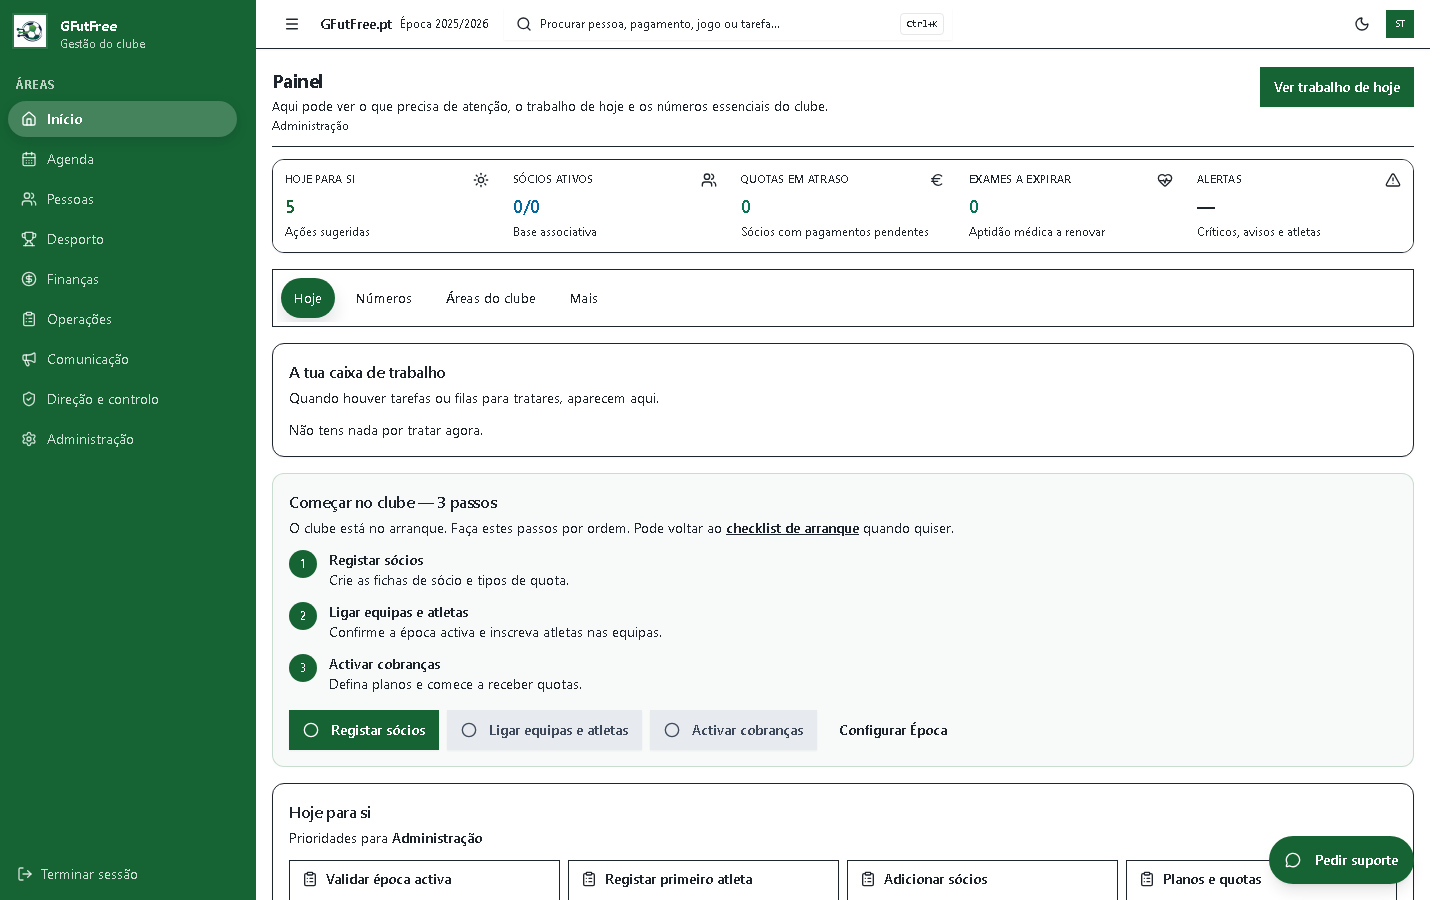Click the Activar cobranças button
This screenshot has height=900, width=1440.
pos(733,730)
